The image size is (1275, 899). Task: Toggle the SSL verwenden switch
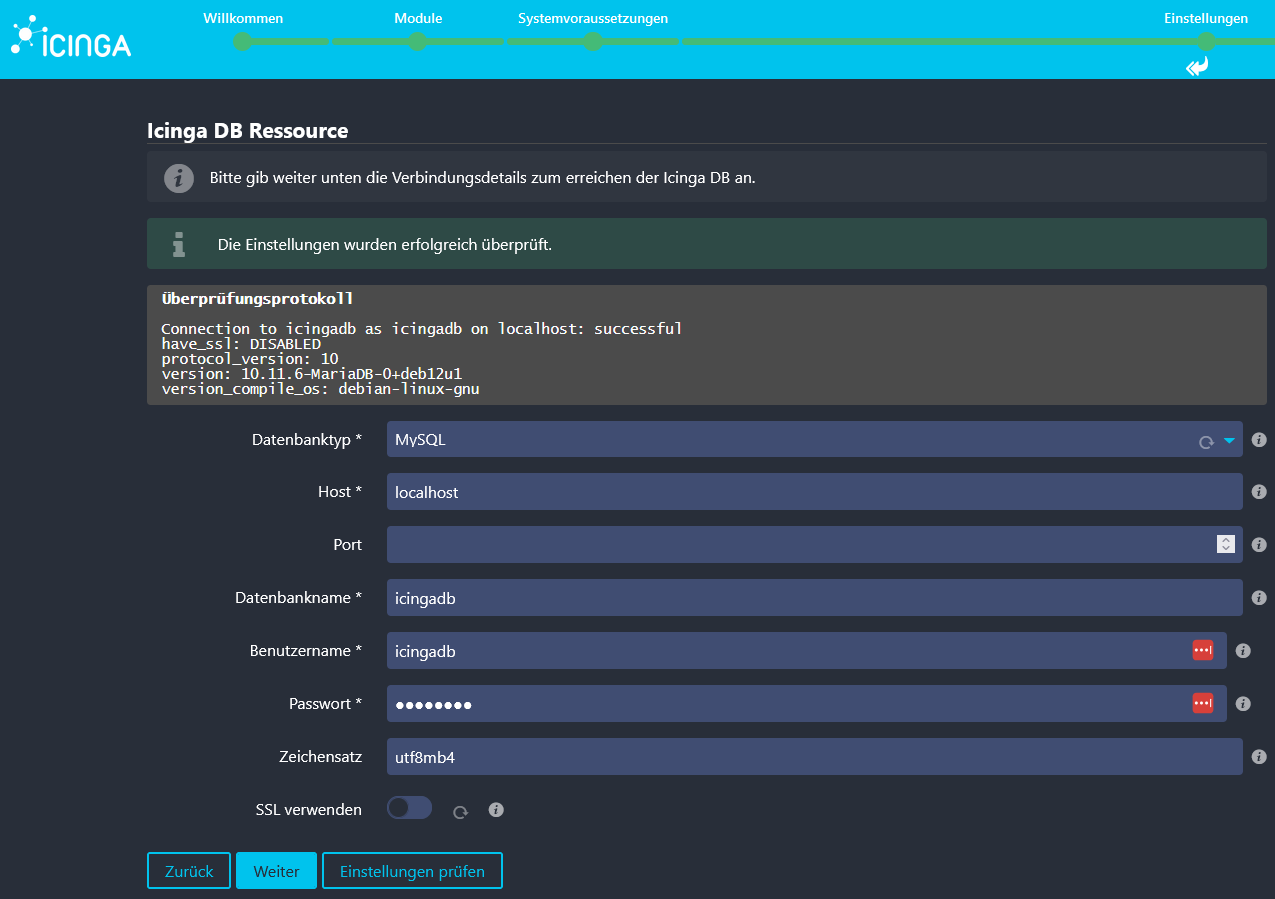pyautogui.click(x=409, y=808)
